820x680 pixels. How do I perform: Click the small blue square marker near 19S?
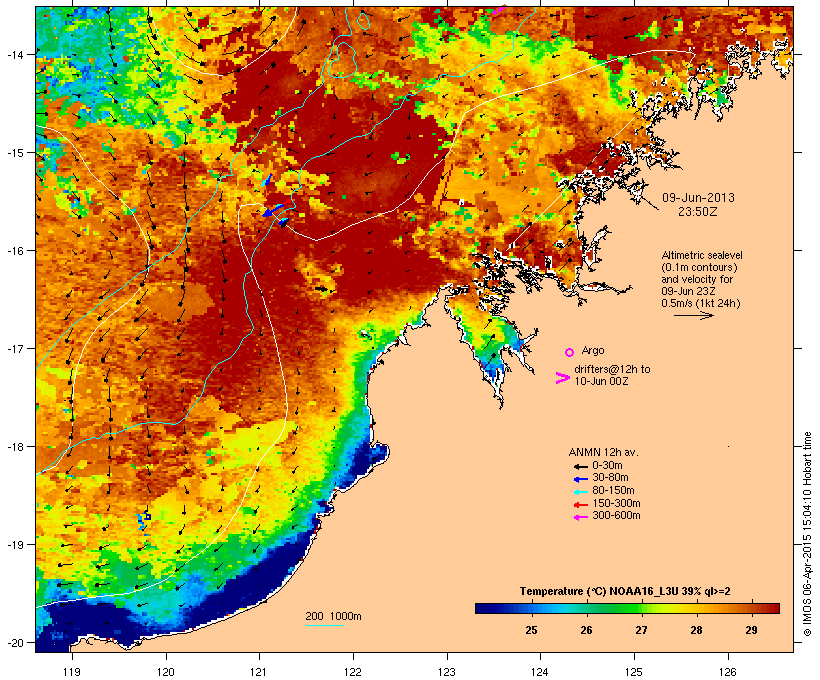pos(147,517)
